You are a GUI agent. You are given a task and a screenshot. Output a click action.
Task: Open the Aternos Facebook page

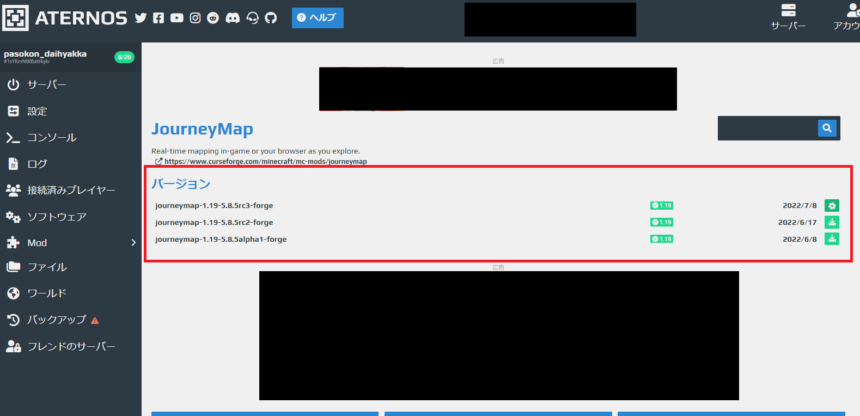pos(159,18)
